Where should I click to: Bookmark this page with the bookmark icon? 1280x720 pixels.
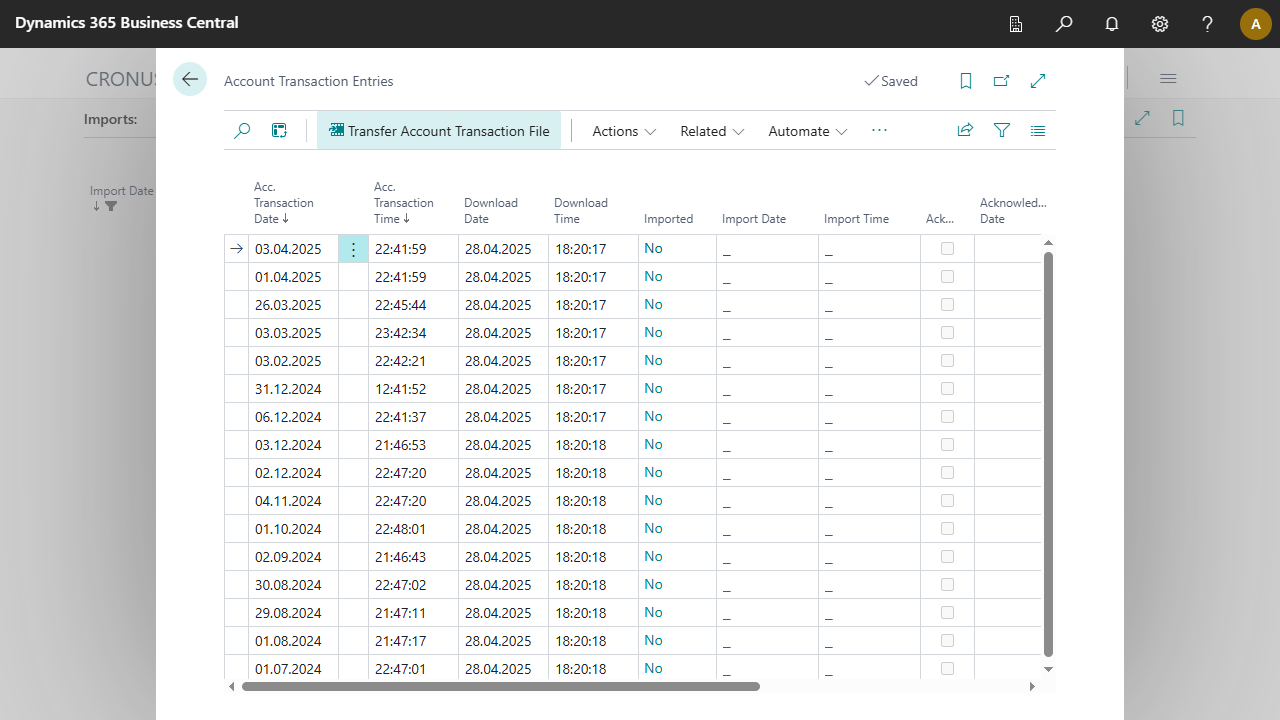[x=966, y=81]
